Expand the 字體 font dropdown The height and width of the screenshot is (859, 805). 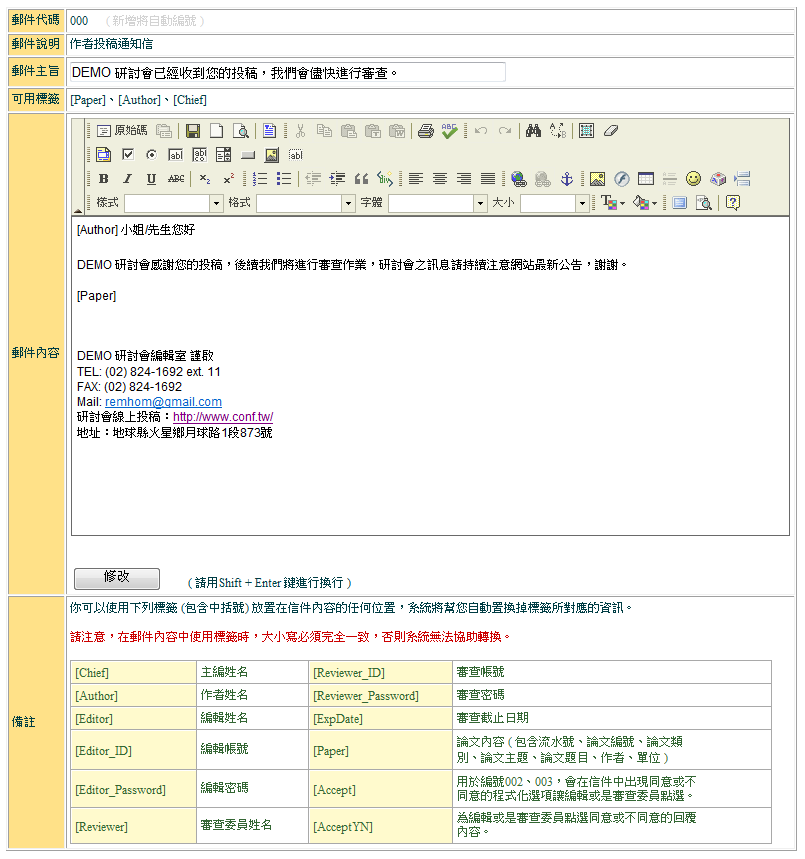(x=479, y=203)
